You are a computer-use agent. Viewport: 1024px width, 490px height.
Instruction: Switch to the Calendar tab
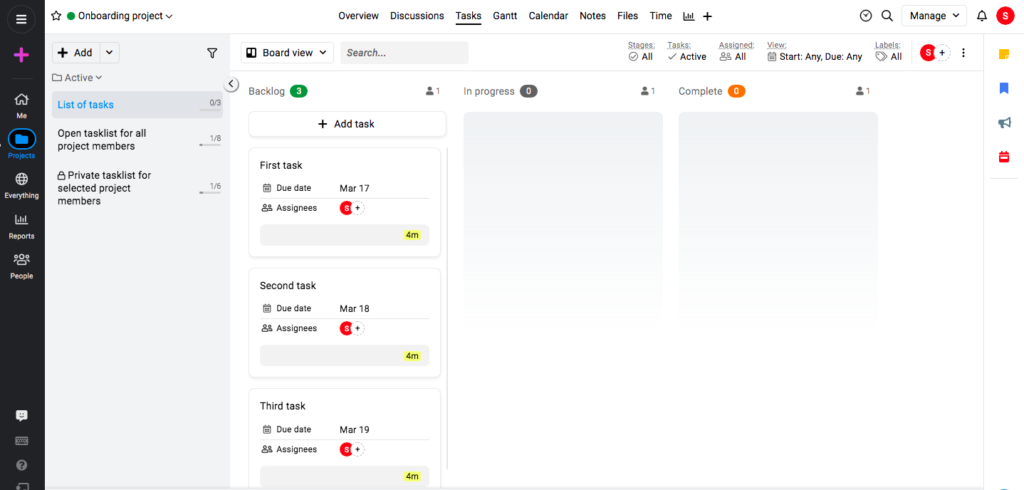[x=549, y=16]
